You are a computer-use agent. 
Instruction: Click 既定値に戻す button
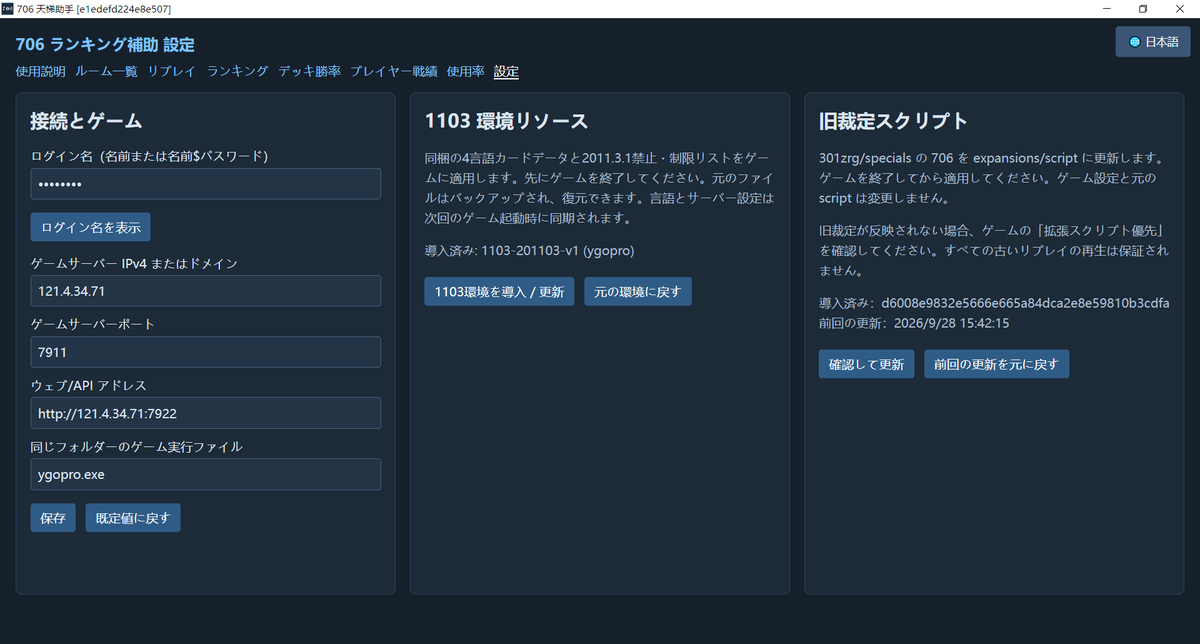(x=133, y=518)
